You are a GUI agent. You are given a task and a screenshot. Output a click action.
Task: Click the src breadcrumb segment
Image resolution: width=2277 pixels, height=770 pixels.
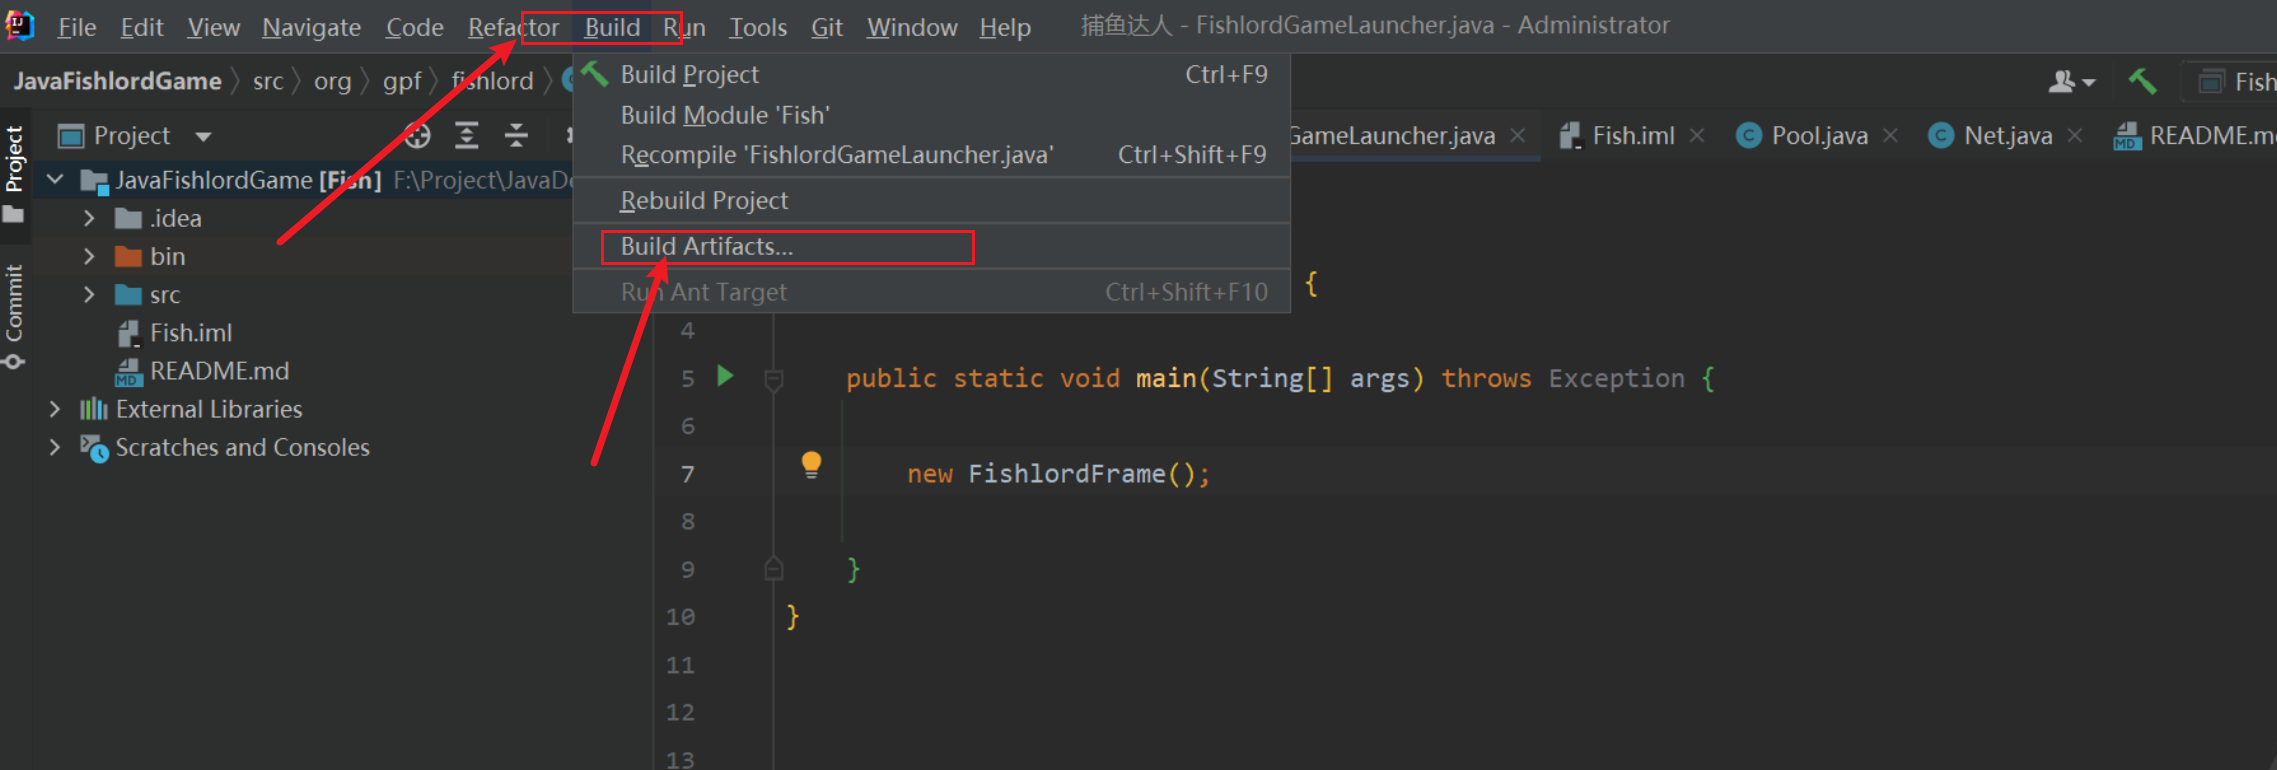point(268,81)
